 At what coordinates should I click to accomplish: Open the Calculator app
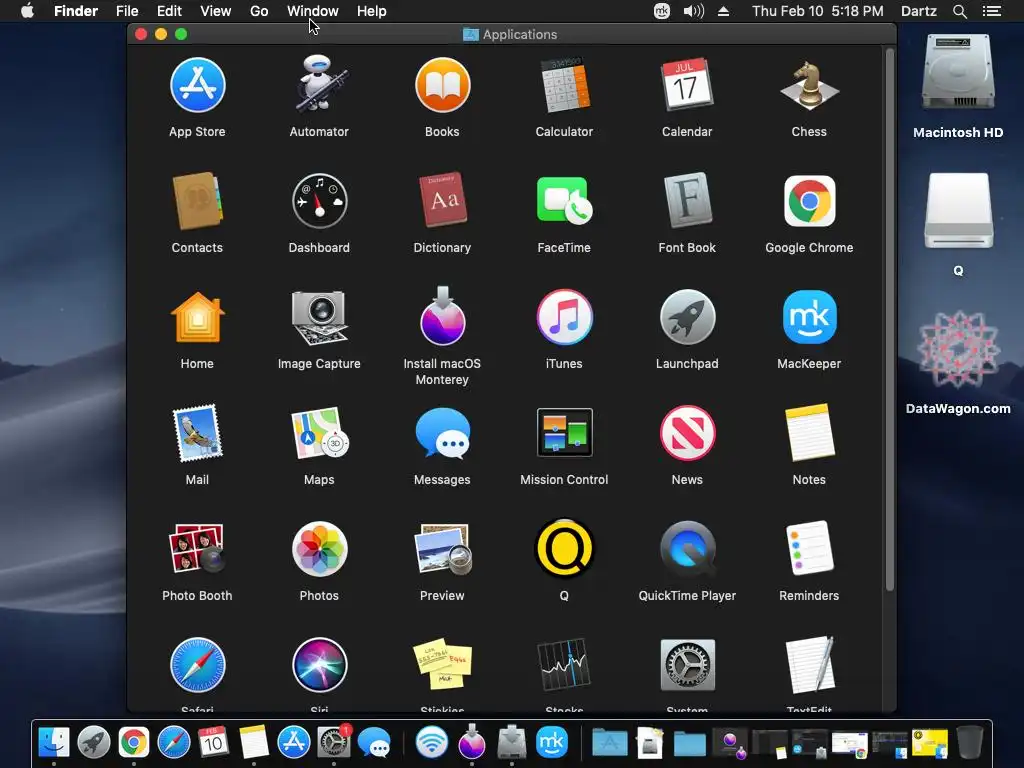click(564, 86)
